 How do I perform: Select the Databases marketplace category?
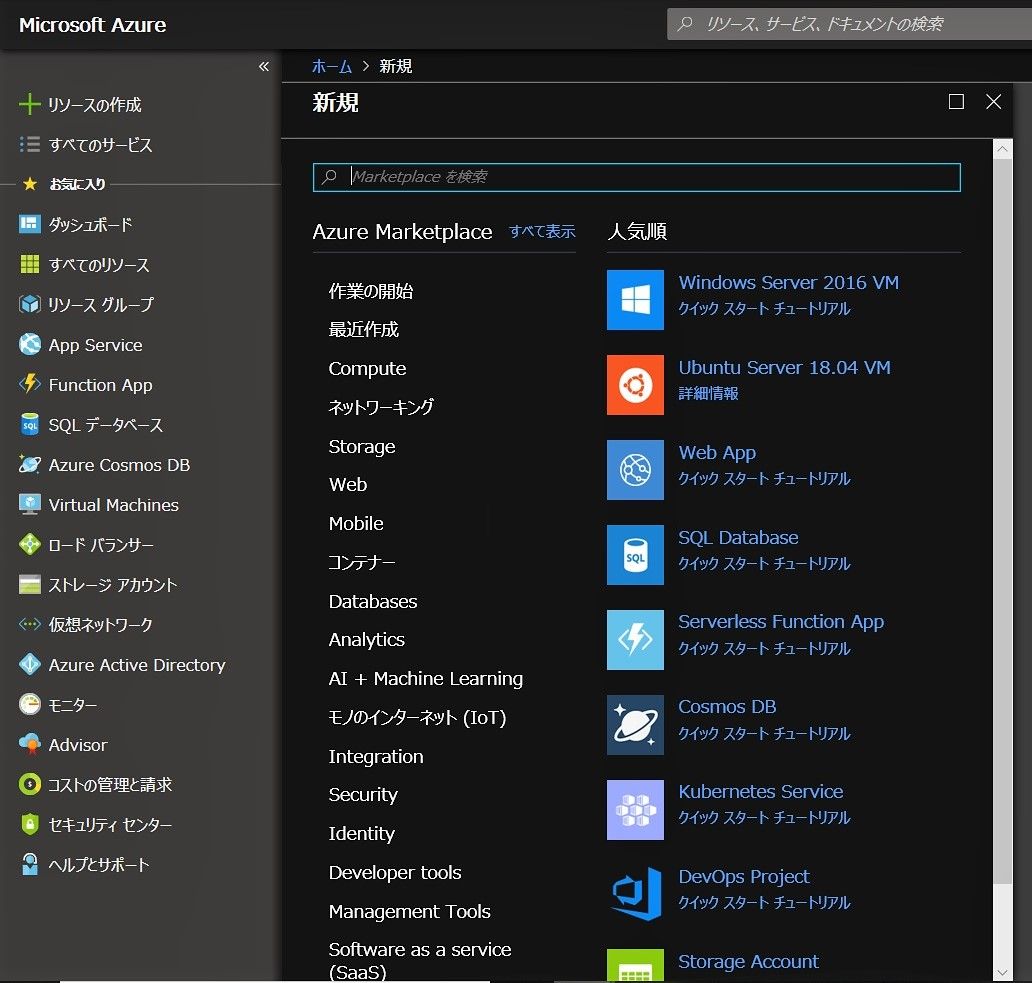[x=373, y=601]
